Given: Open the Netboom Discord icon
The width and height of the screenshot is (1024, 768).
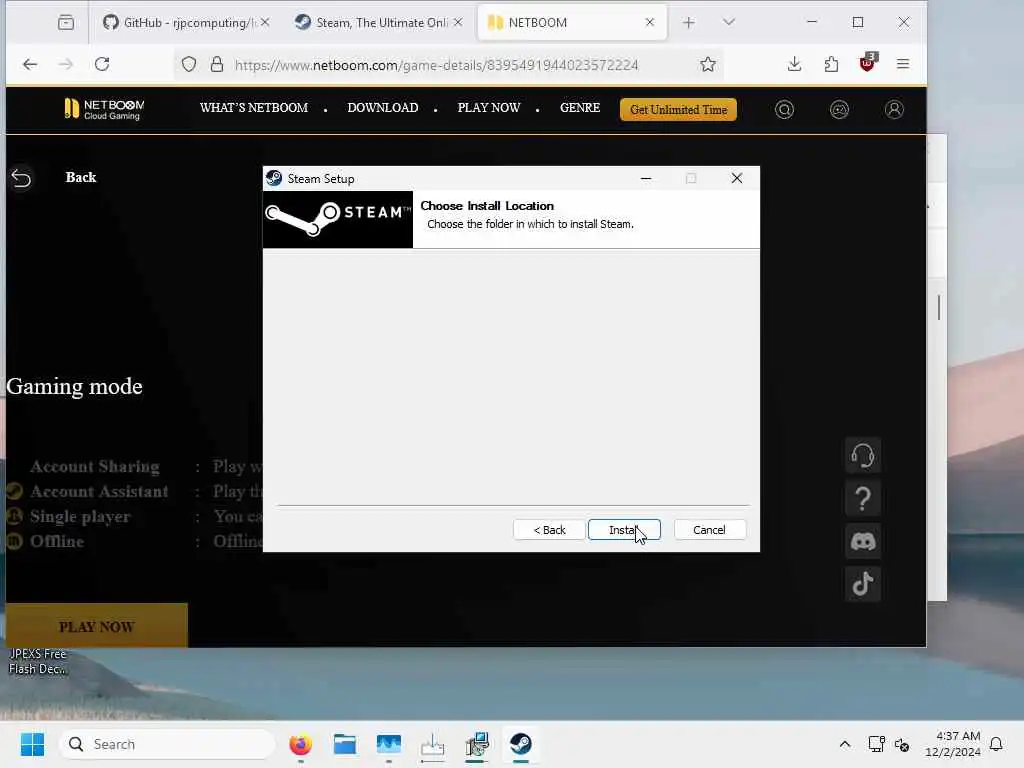Looking at the screenshot, I should coord(863,541).
